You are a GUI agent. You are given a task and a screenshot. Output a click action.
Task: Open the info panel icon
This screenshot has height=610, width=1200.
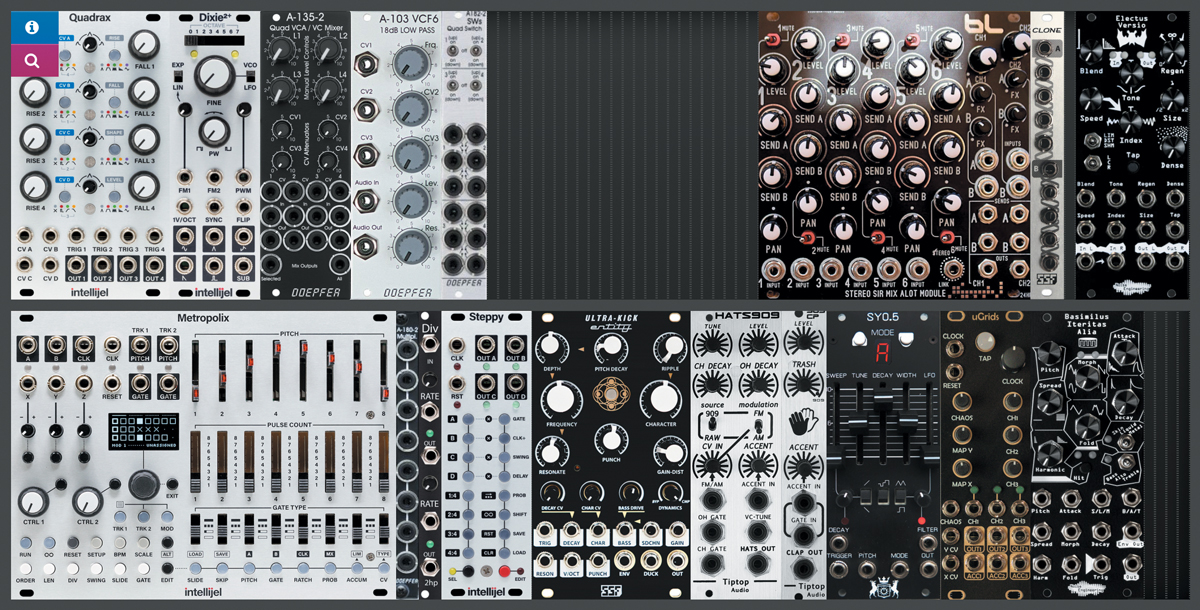click(33, 27)
